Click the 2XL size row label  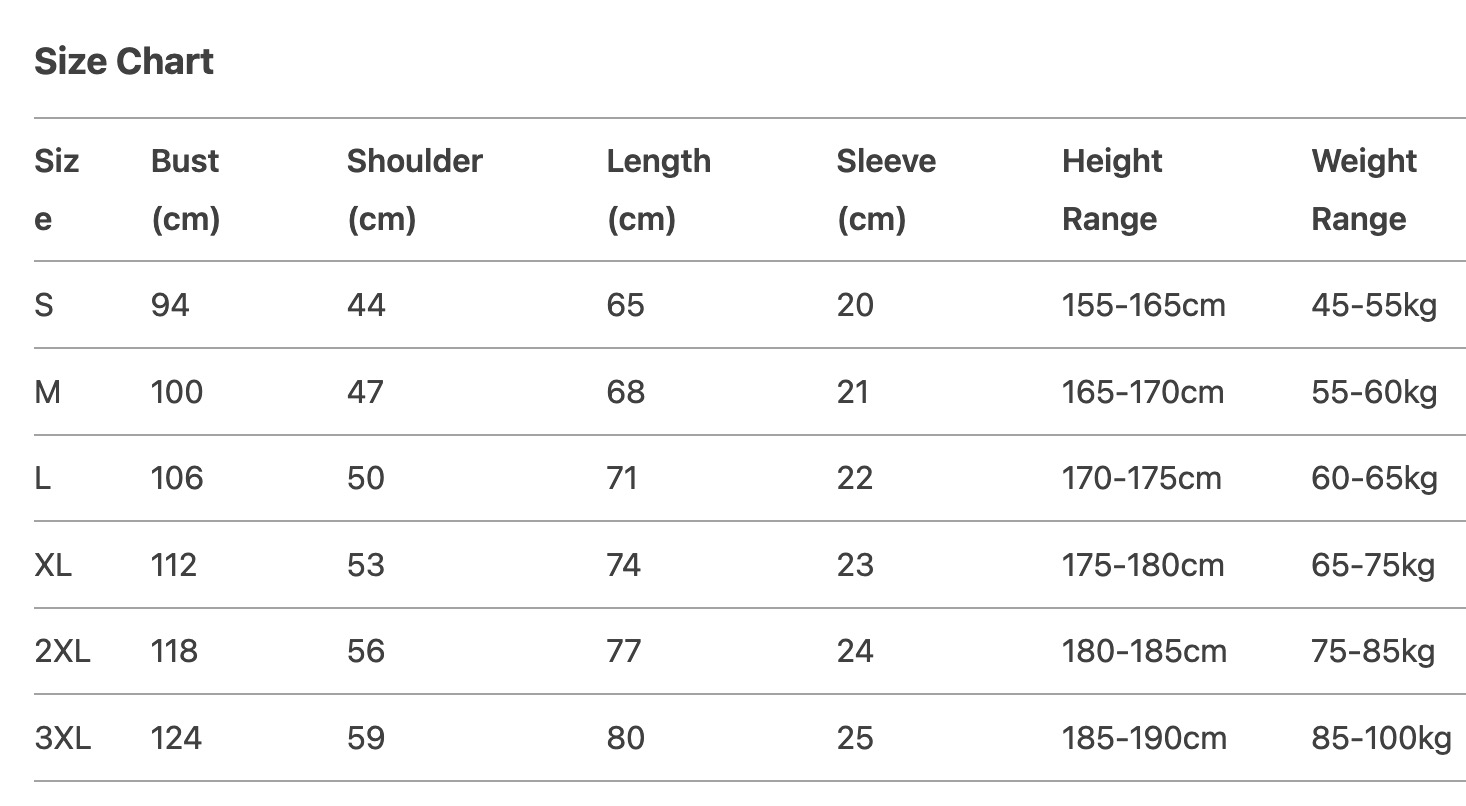click(x=62, y=652)
